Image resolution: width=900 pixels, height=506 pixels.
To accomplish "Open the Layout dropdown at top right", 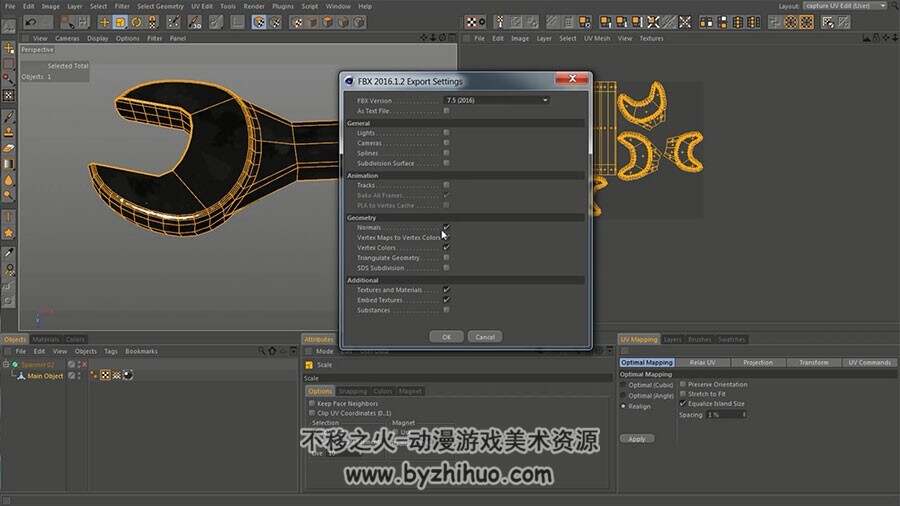I will pyautogui.click(x=844, y=6).
